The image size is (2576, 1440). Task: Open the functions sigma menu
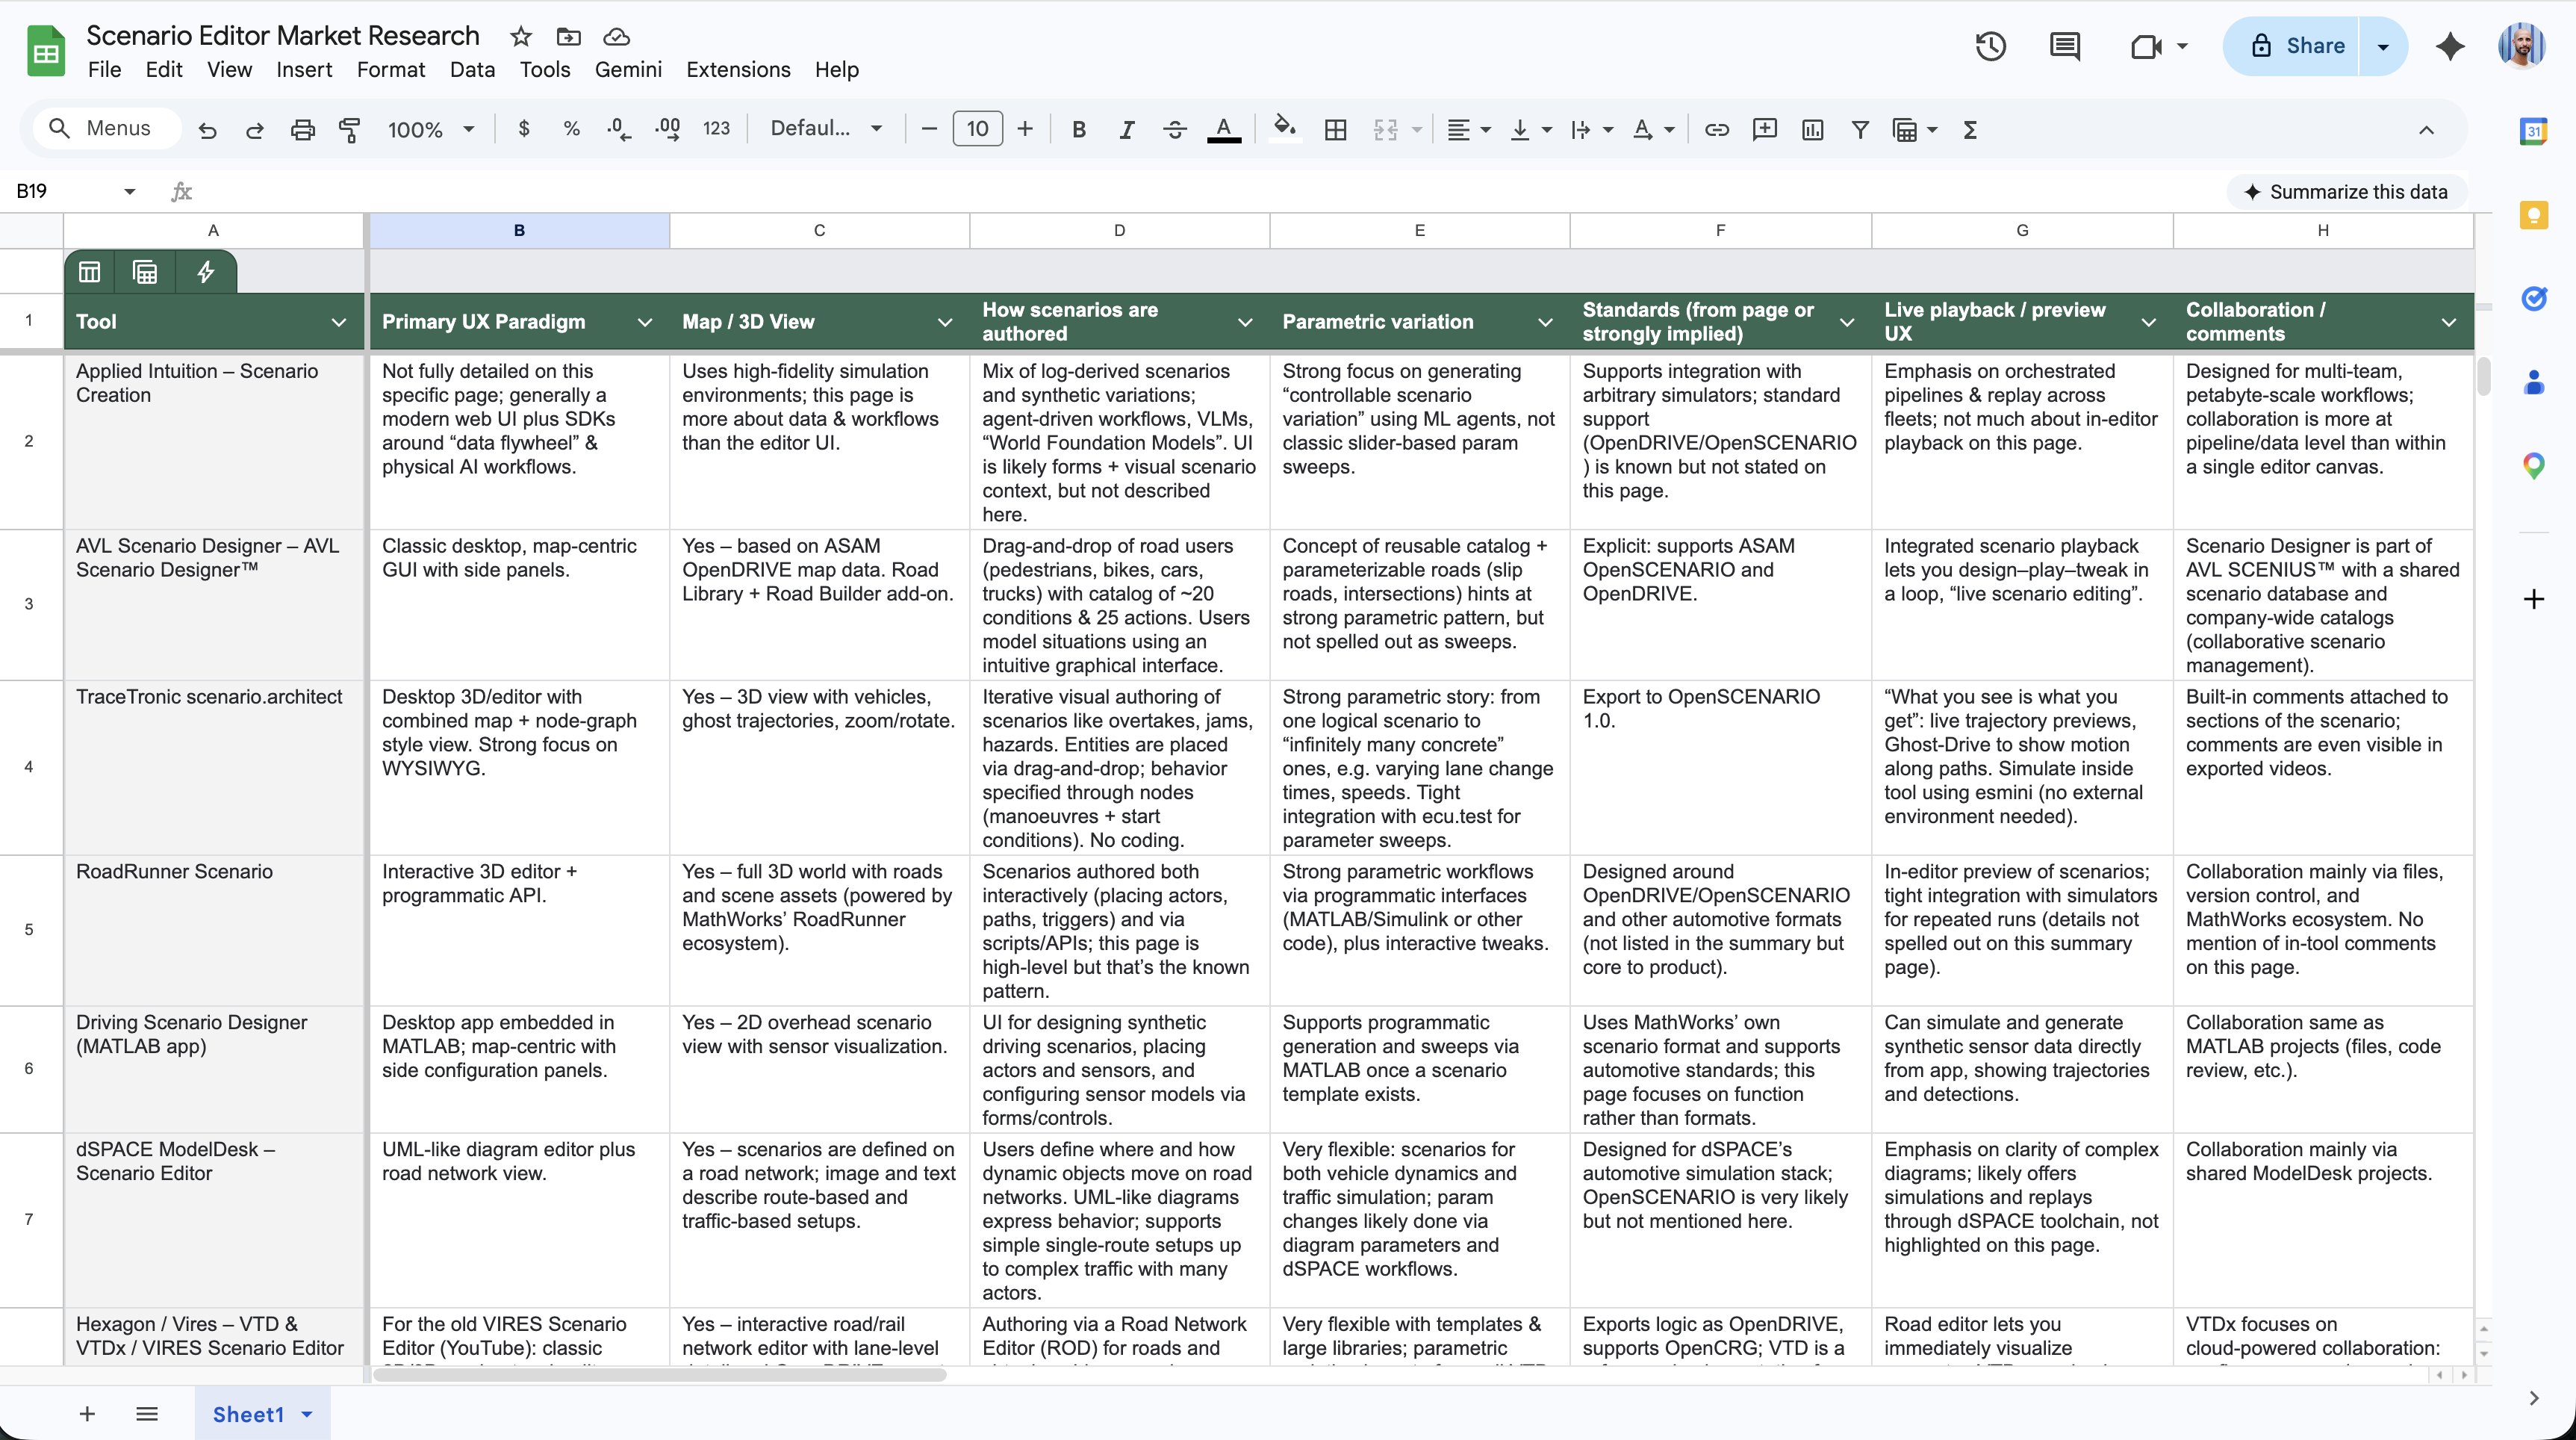pyautogui.click(x=1970, y=129)
